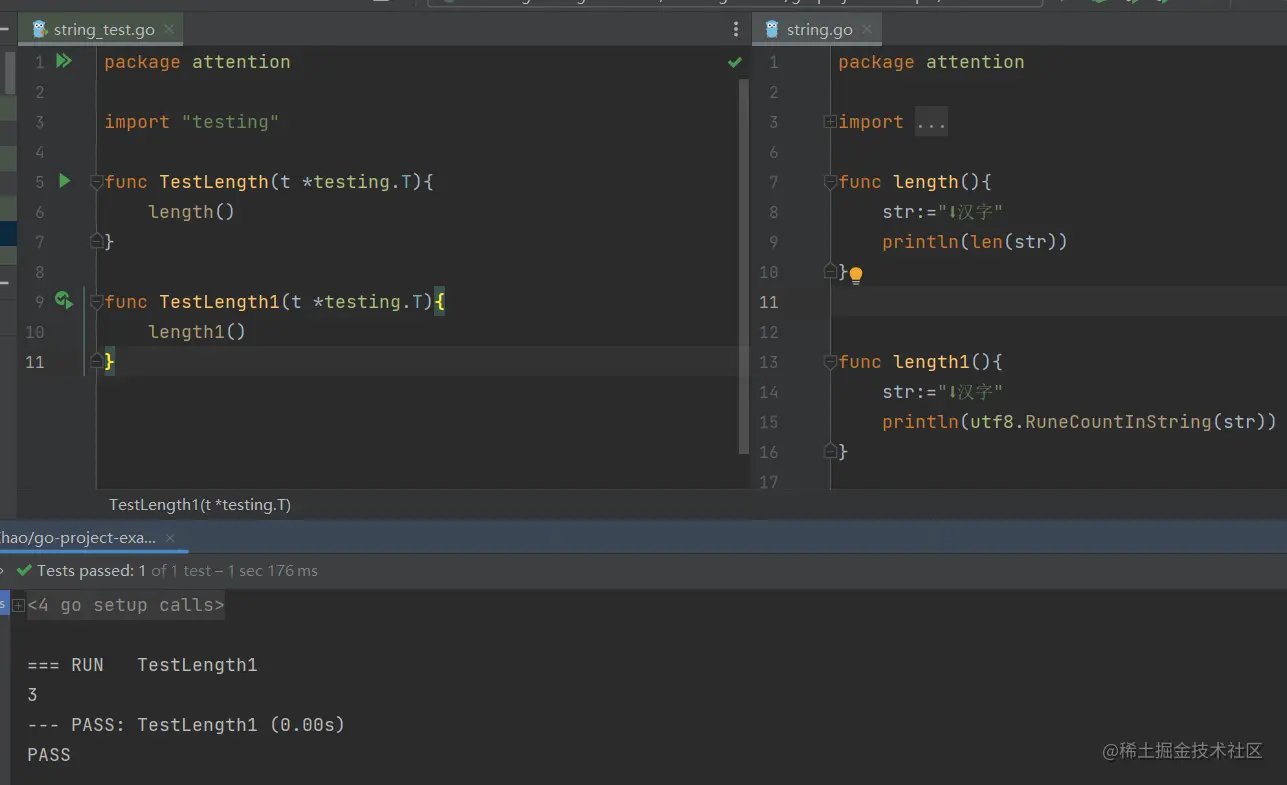Click the Go gopher icon on string.go tab
The width and height of the screenshot is (1287, 785).
point(772,29)
